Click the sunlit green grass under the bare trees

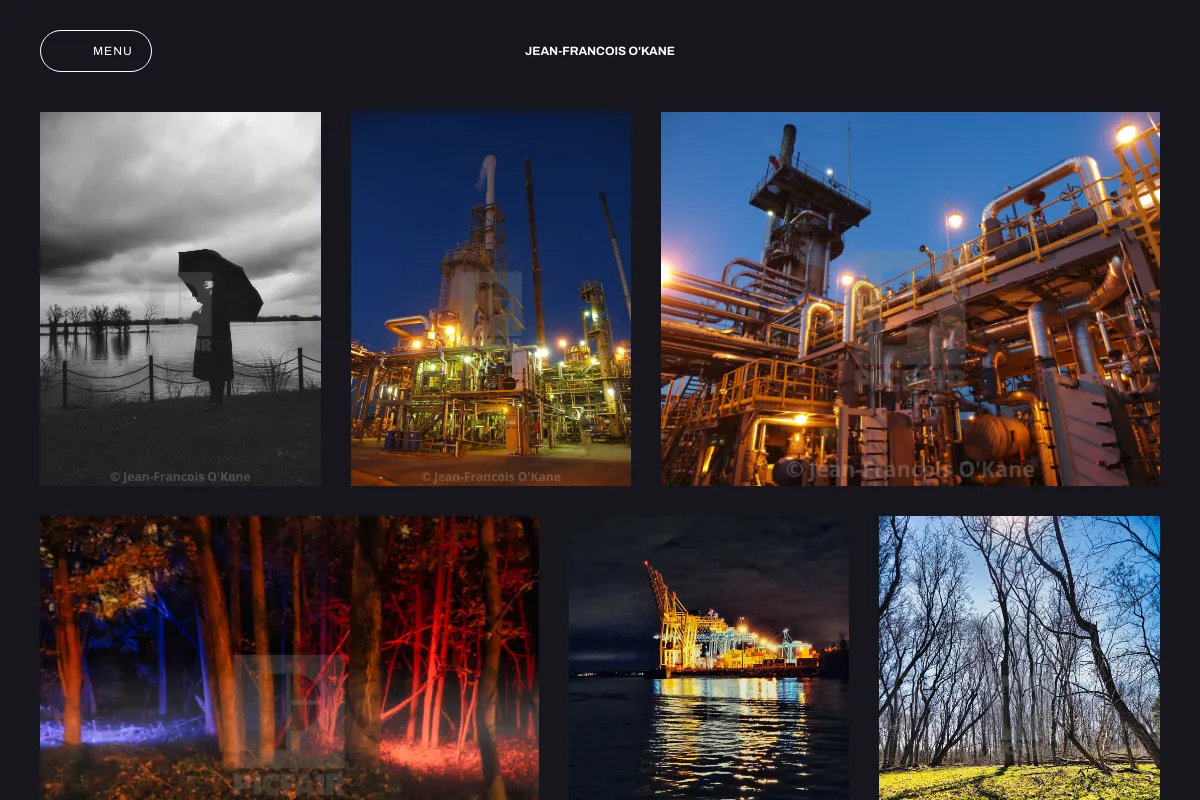(1019, 783)
